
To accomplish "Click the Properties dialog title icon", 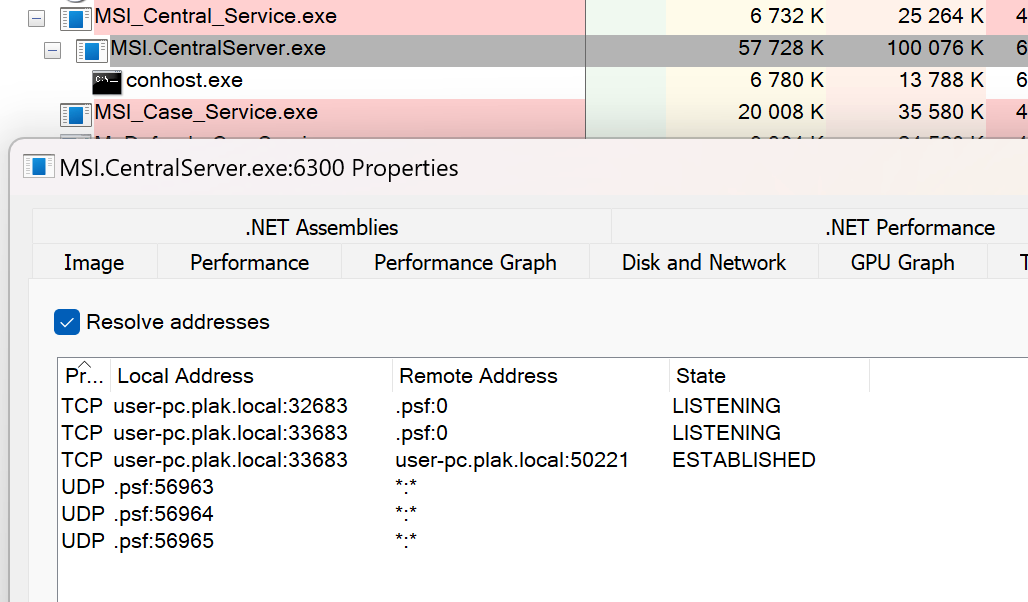I will [39, 167].
